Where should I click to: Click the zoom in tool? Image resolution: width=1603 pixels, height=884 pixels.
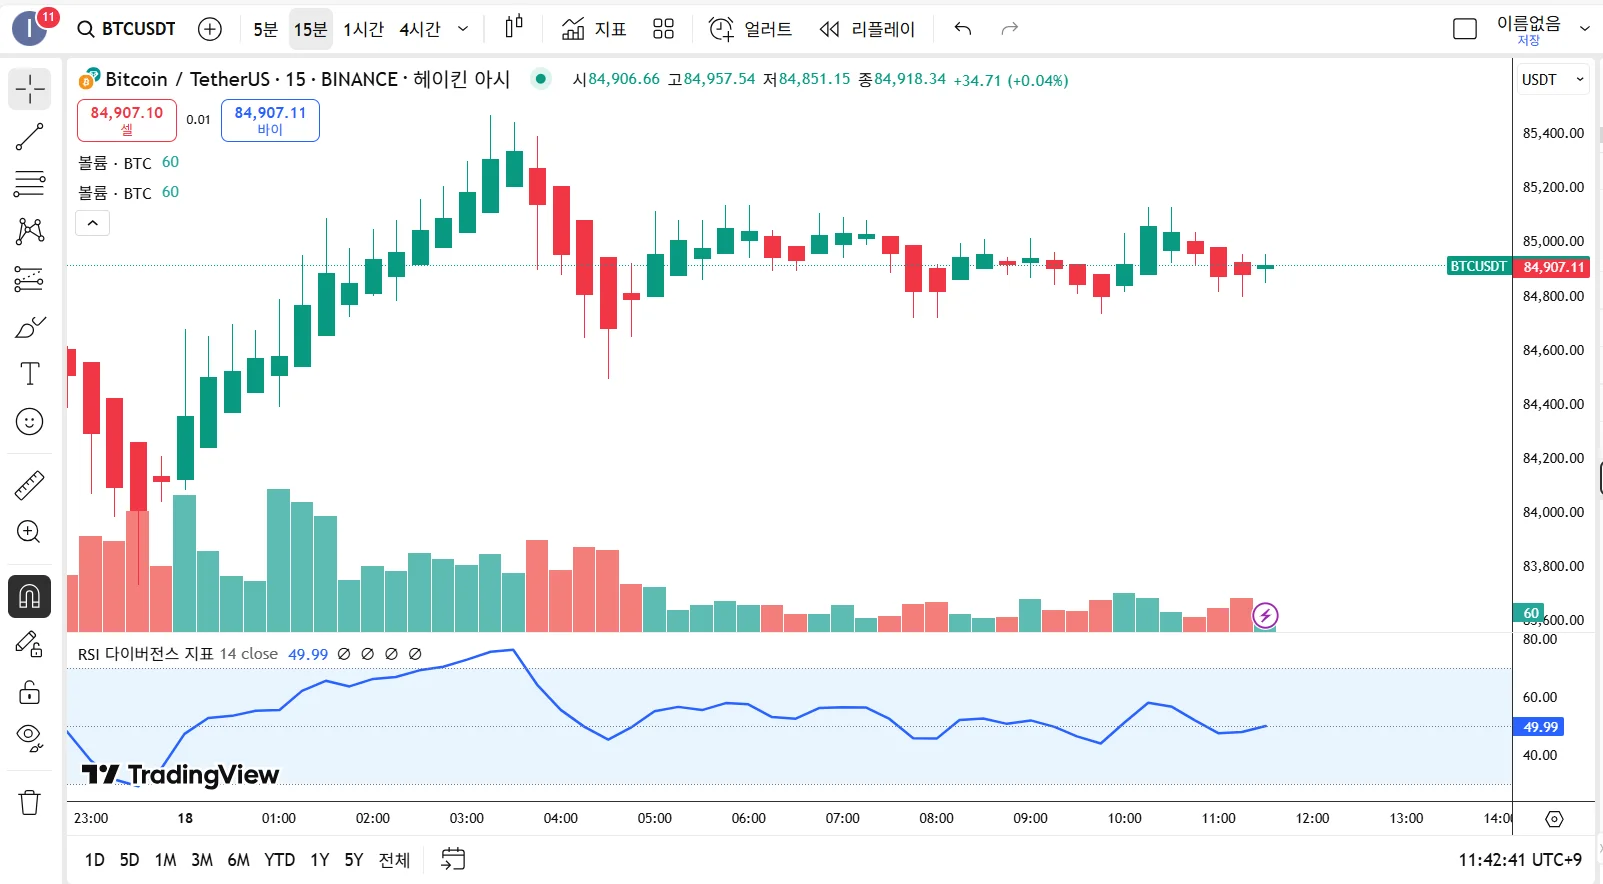pyautogui.click(x=30, y=532)
